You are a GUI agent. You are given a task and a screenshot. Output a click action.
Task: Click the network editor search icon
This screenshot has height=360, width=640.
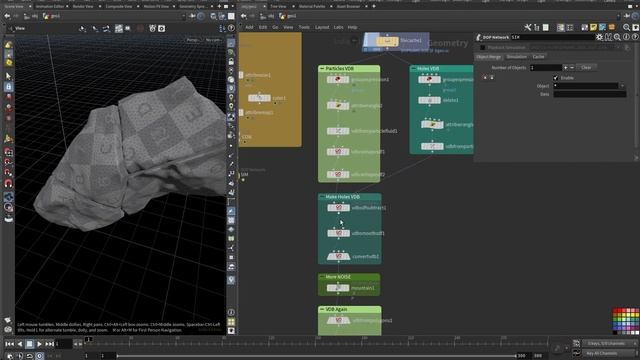pos(626,27)
